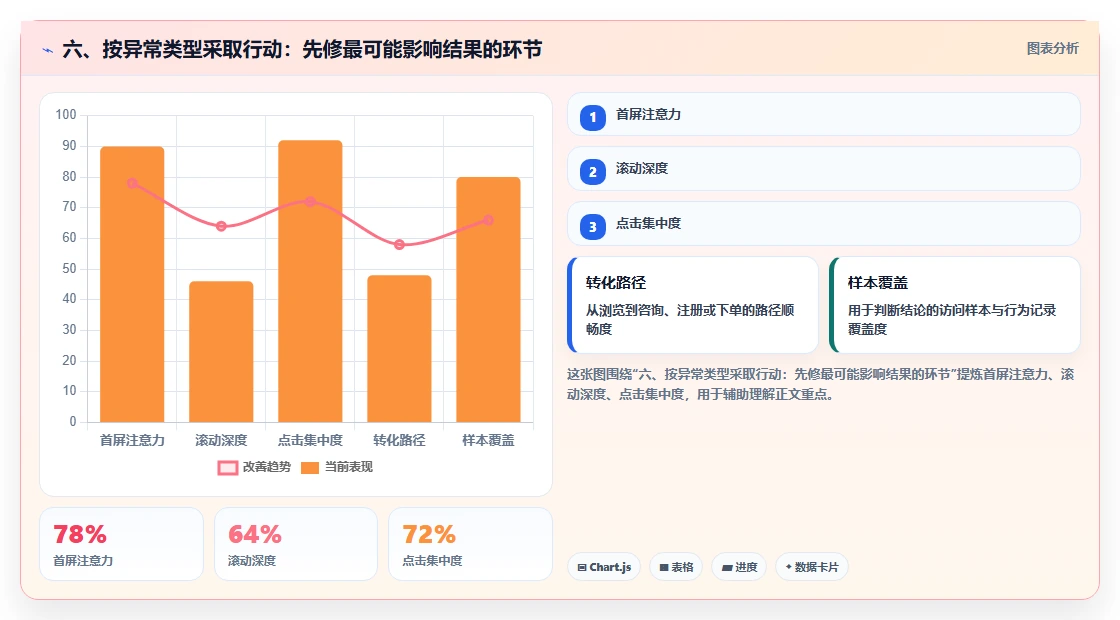Click the summary paragraph starting 这张图围绕
Screen dimensions: 1120x620
coord(821,384)
